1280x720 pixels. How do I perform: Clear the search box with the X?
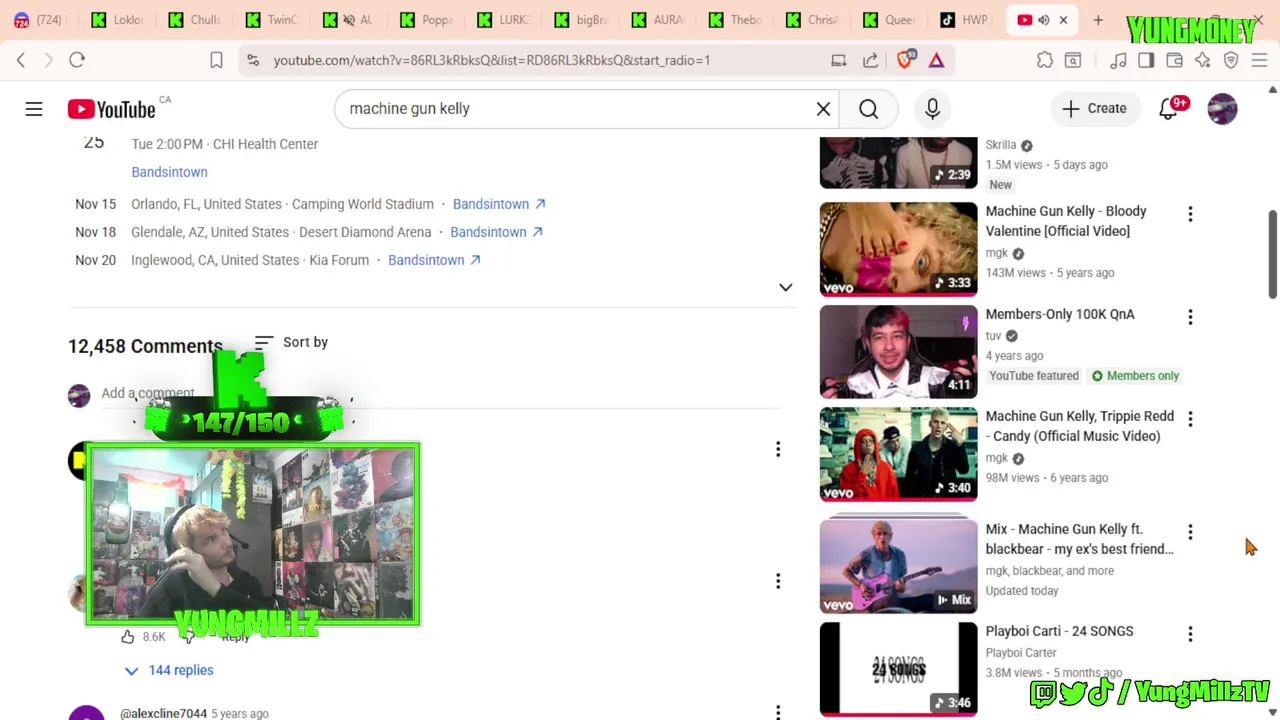pos(823,108)
